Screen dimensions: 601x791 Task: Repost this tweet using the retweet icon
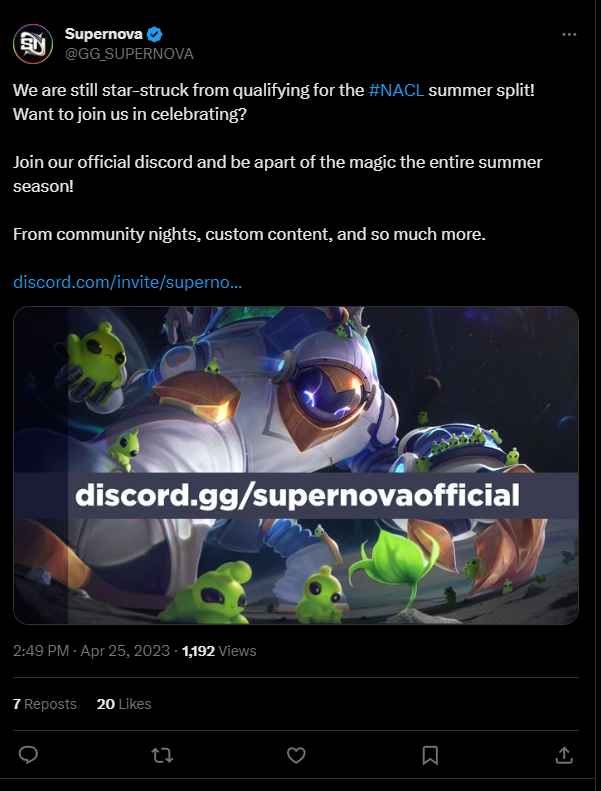tap(162, 755)
